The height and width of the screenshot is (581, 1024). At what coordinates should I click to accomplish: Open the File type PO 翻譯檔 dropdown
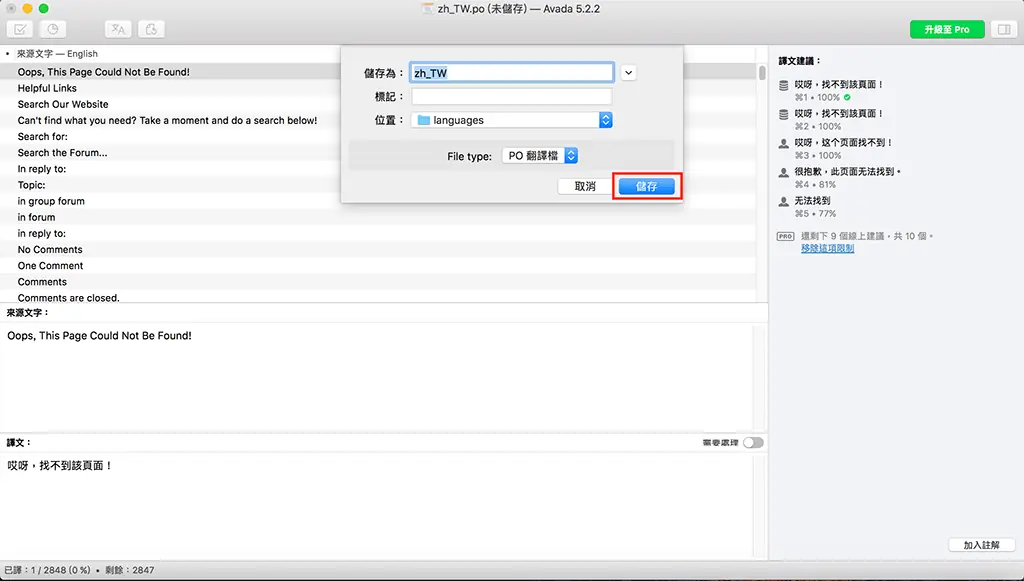pos(539,156)
